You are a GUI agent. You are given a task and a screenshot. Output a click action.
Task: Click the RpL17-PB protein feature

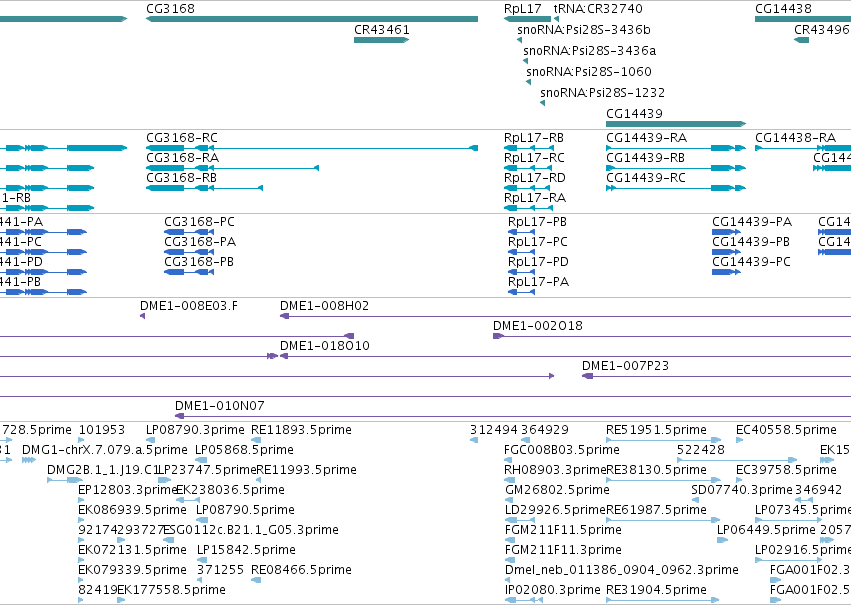click(x=522, y=232)
